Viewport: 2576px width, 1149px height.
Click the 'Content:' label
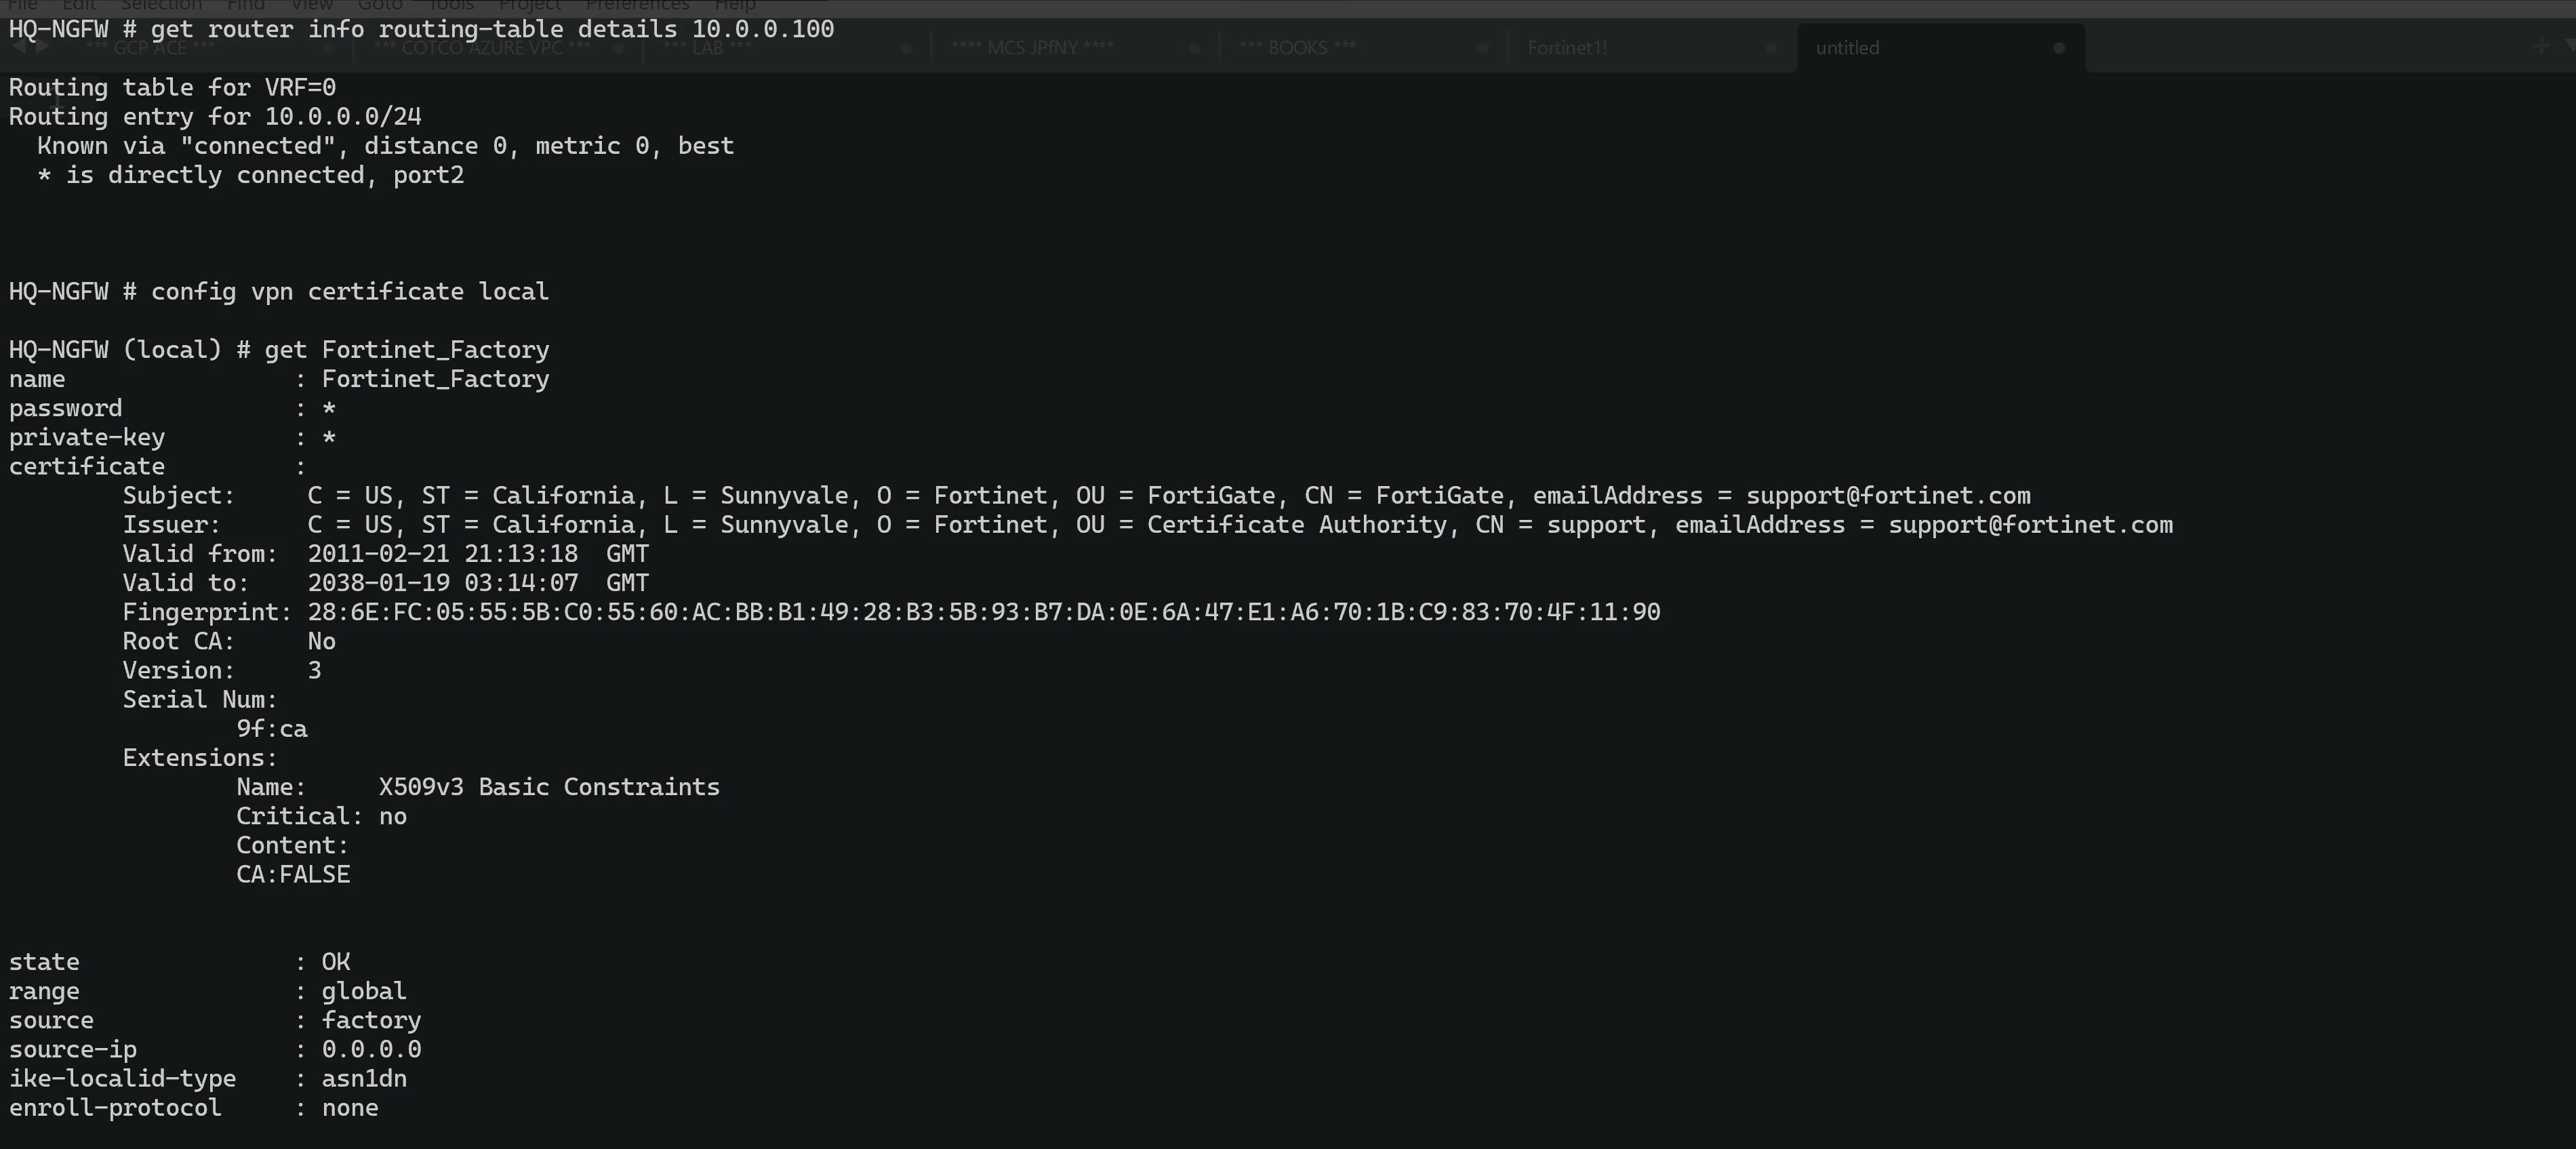(292, 845)
